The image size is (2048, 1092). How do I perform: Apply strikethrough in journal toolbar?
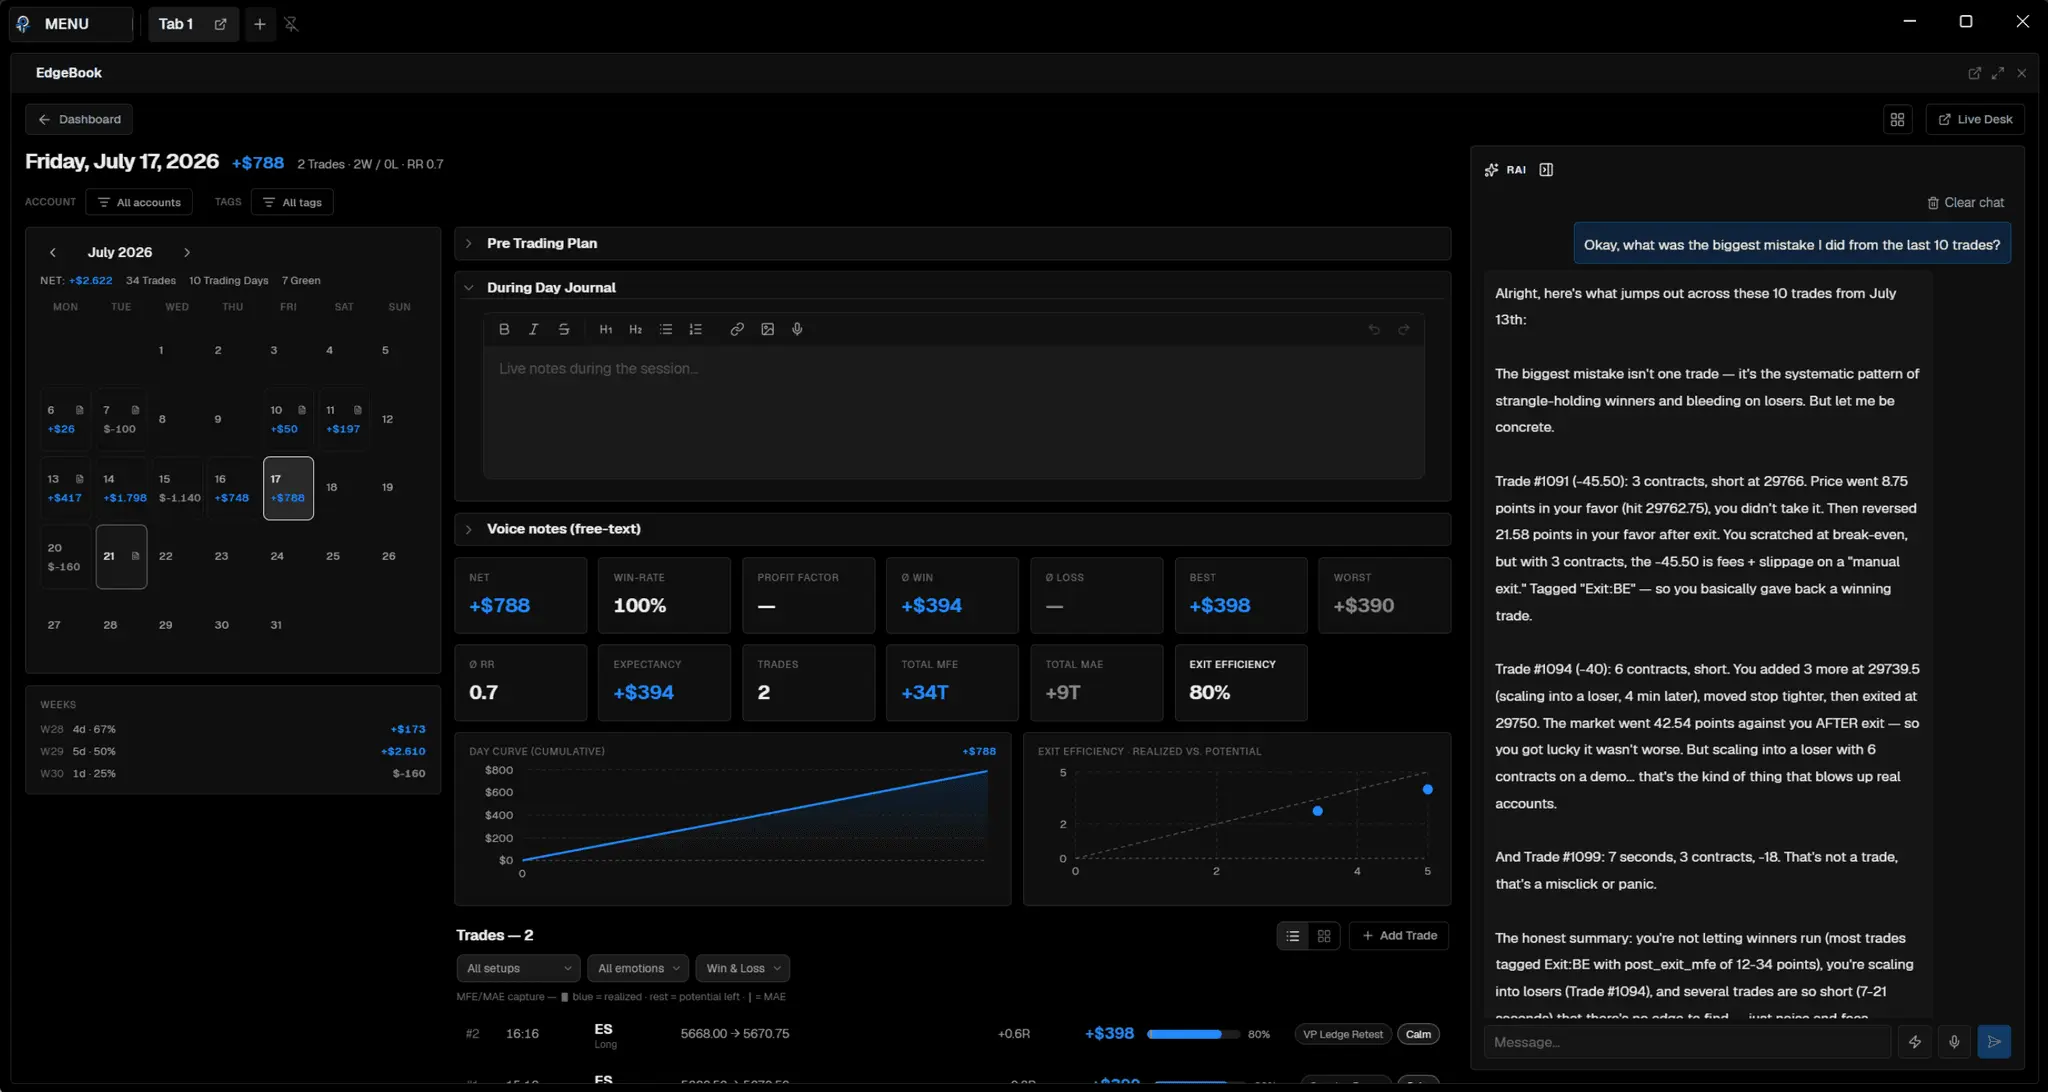[x=564, y=329]
